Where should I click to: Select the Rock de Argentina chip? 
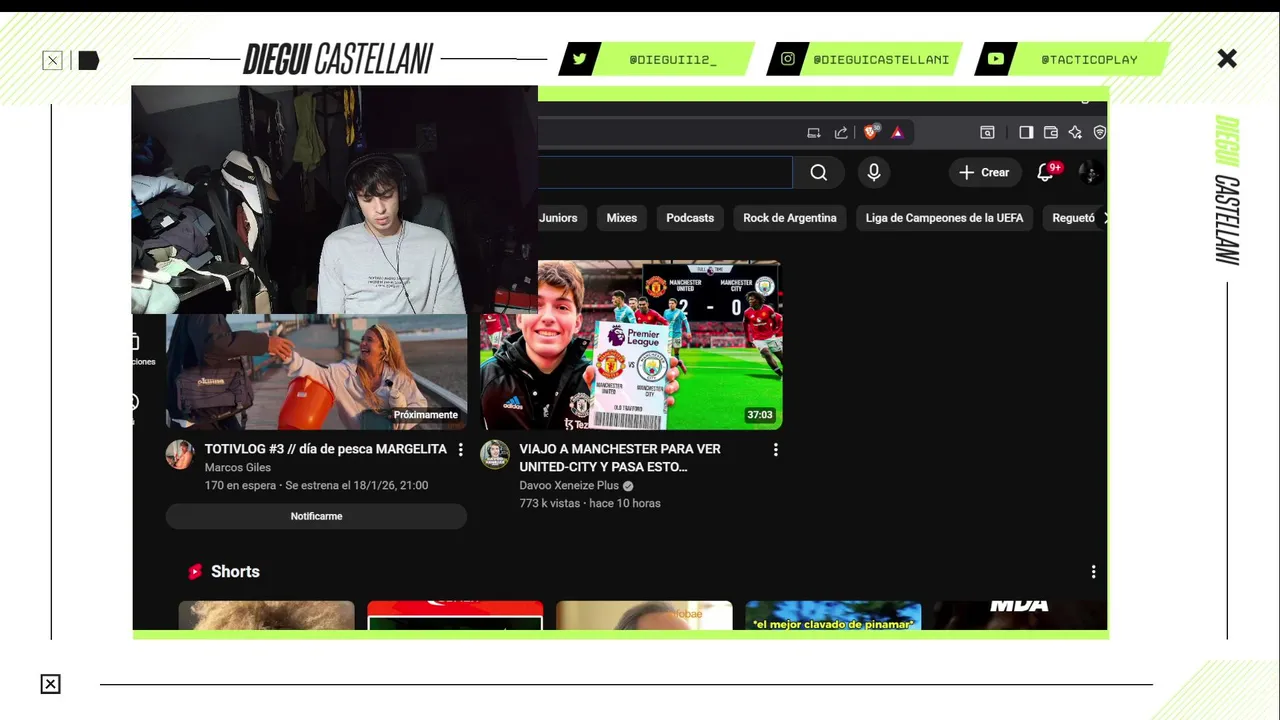point(790,218)
